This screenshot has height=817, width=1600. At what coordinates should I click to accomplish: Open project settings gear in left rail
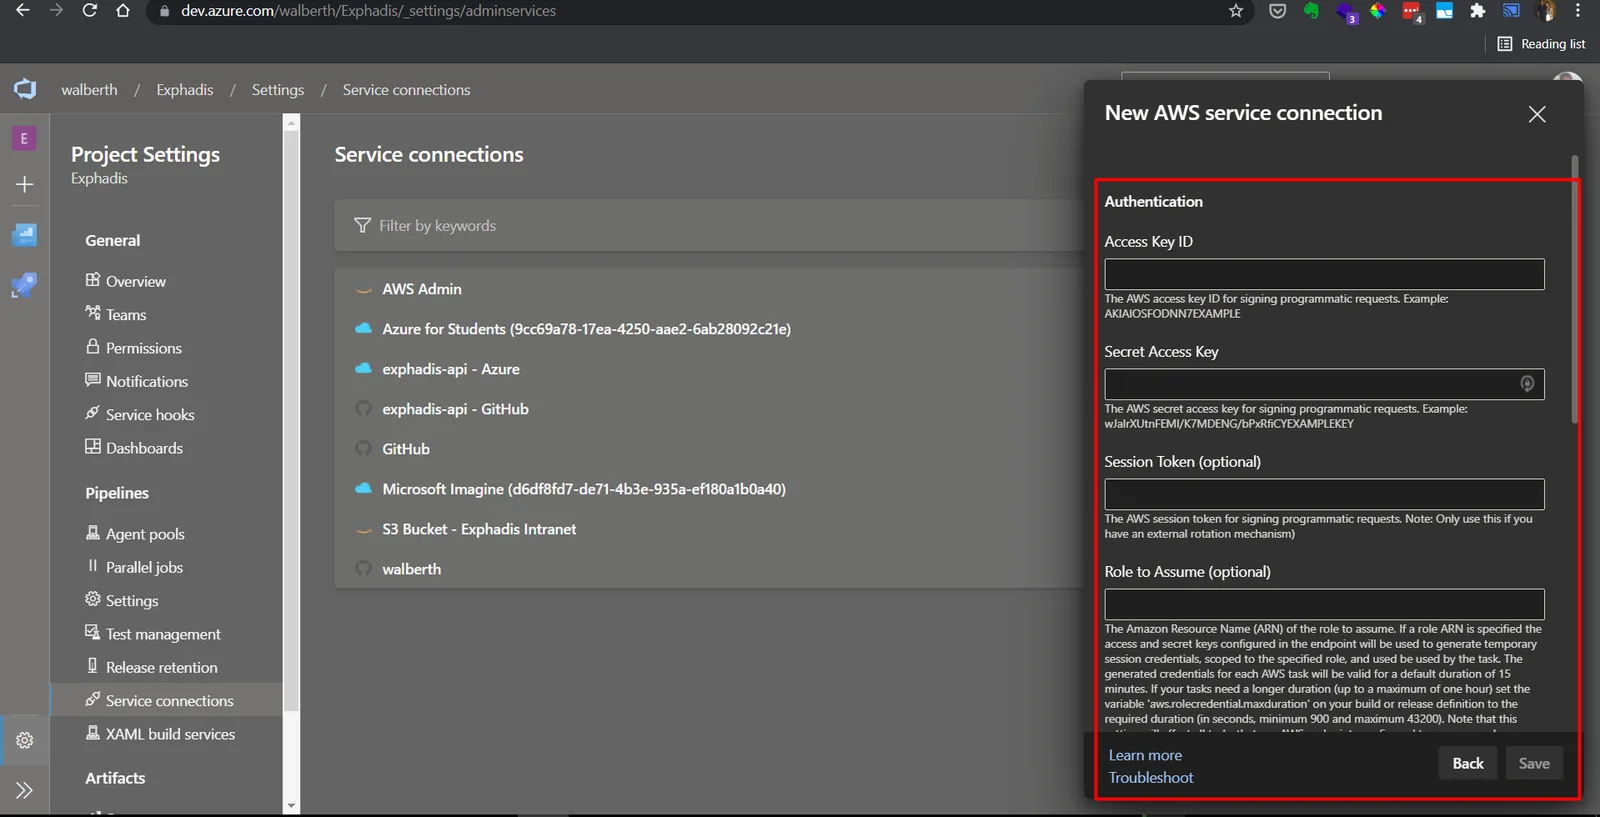tap(25, 740)
